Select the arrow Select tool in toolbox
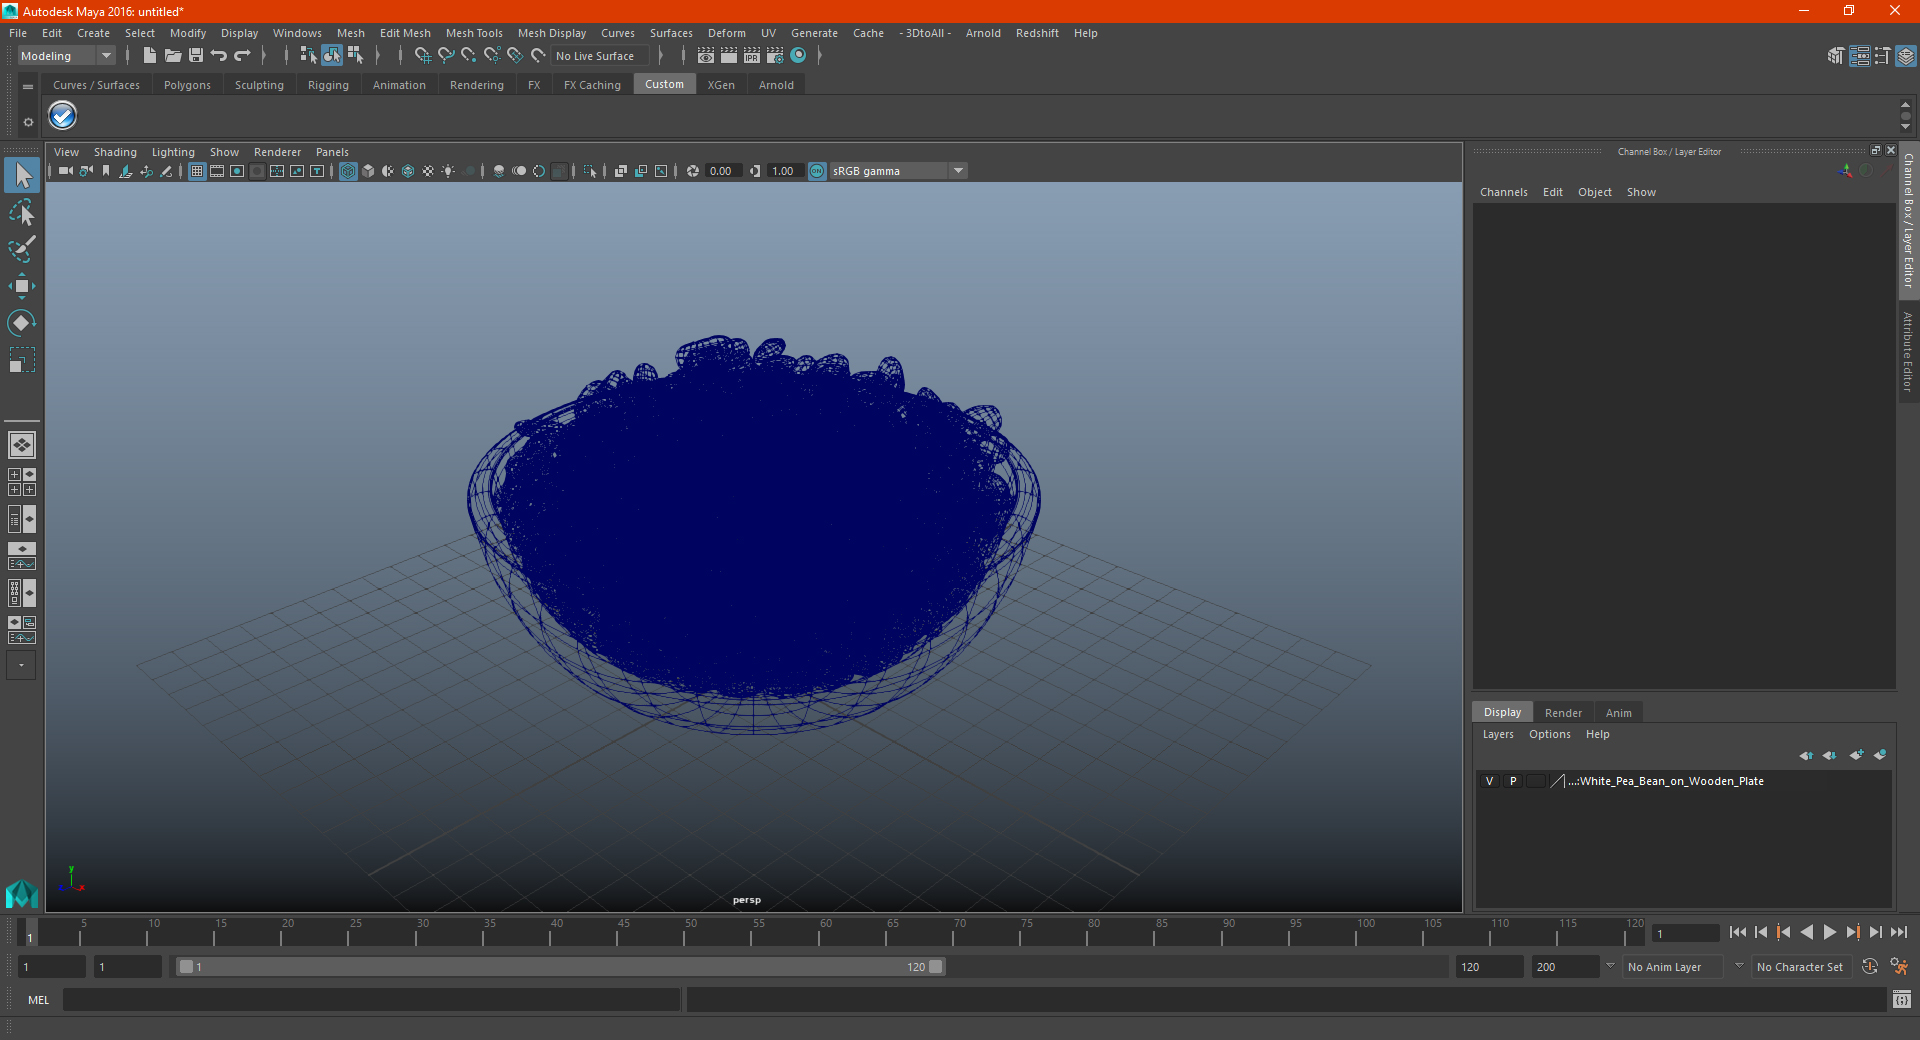1920x1040 pixels. (22, 175)
